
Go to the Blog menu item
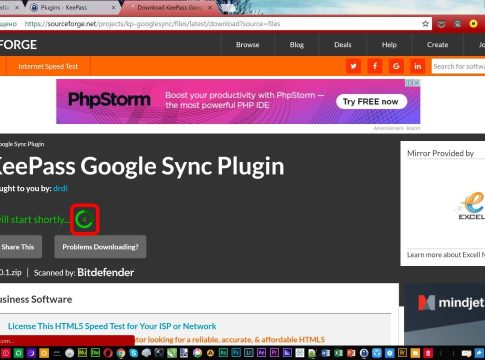[296, 45]
